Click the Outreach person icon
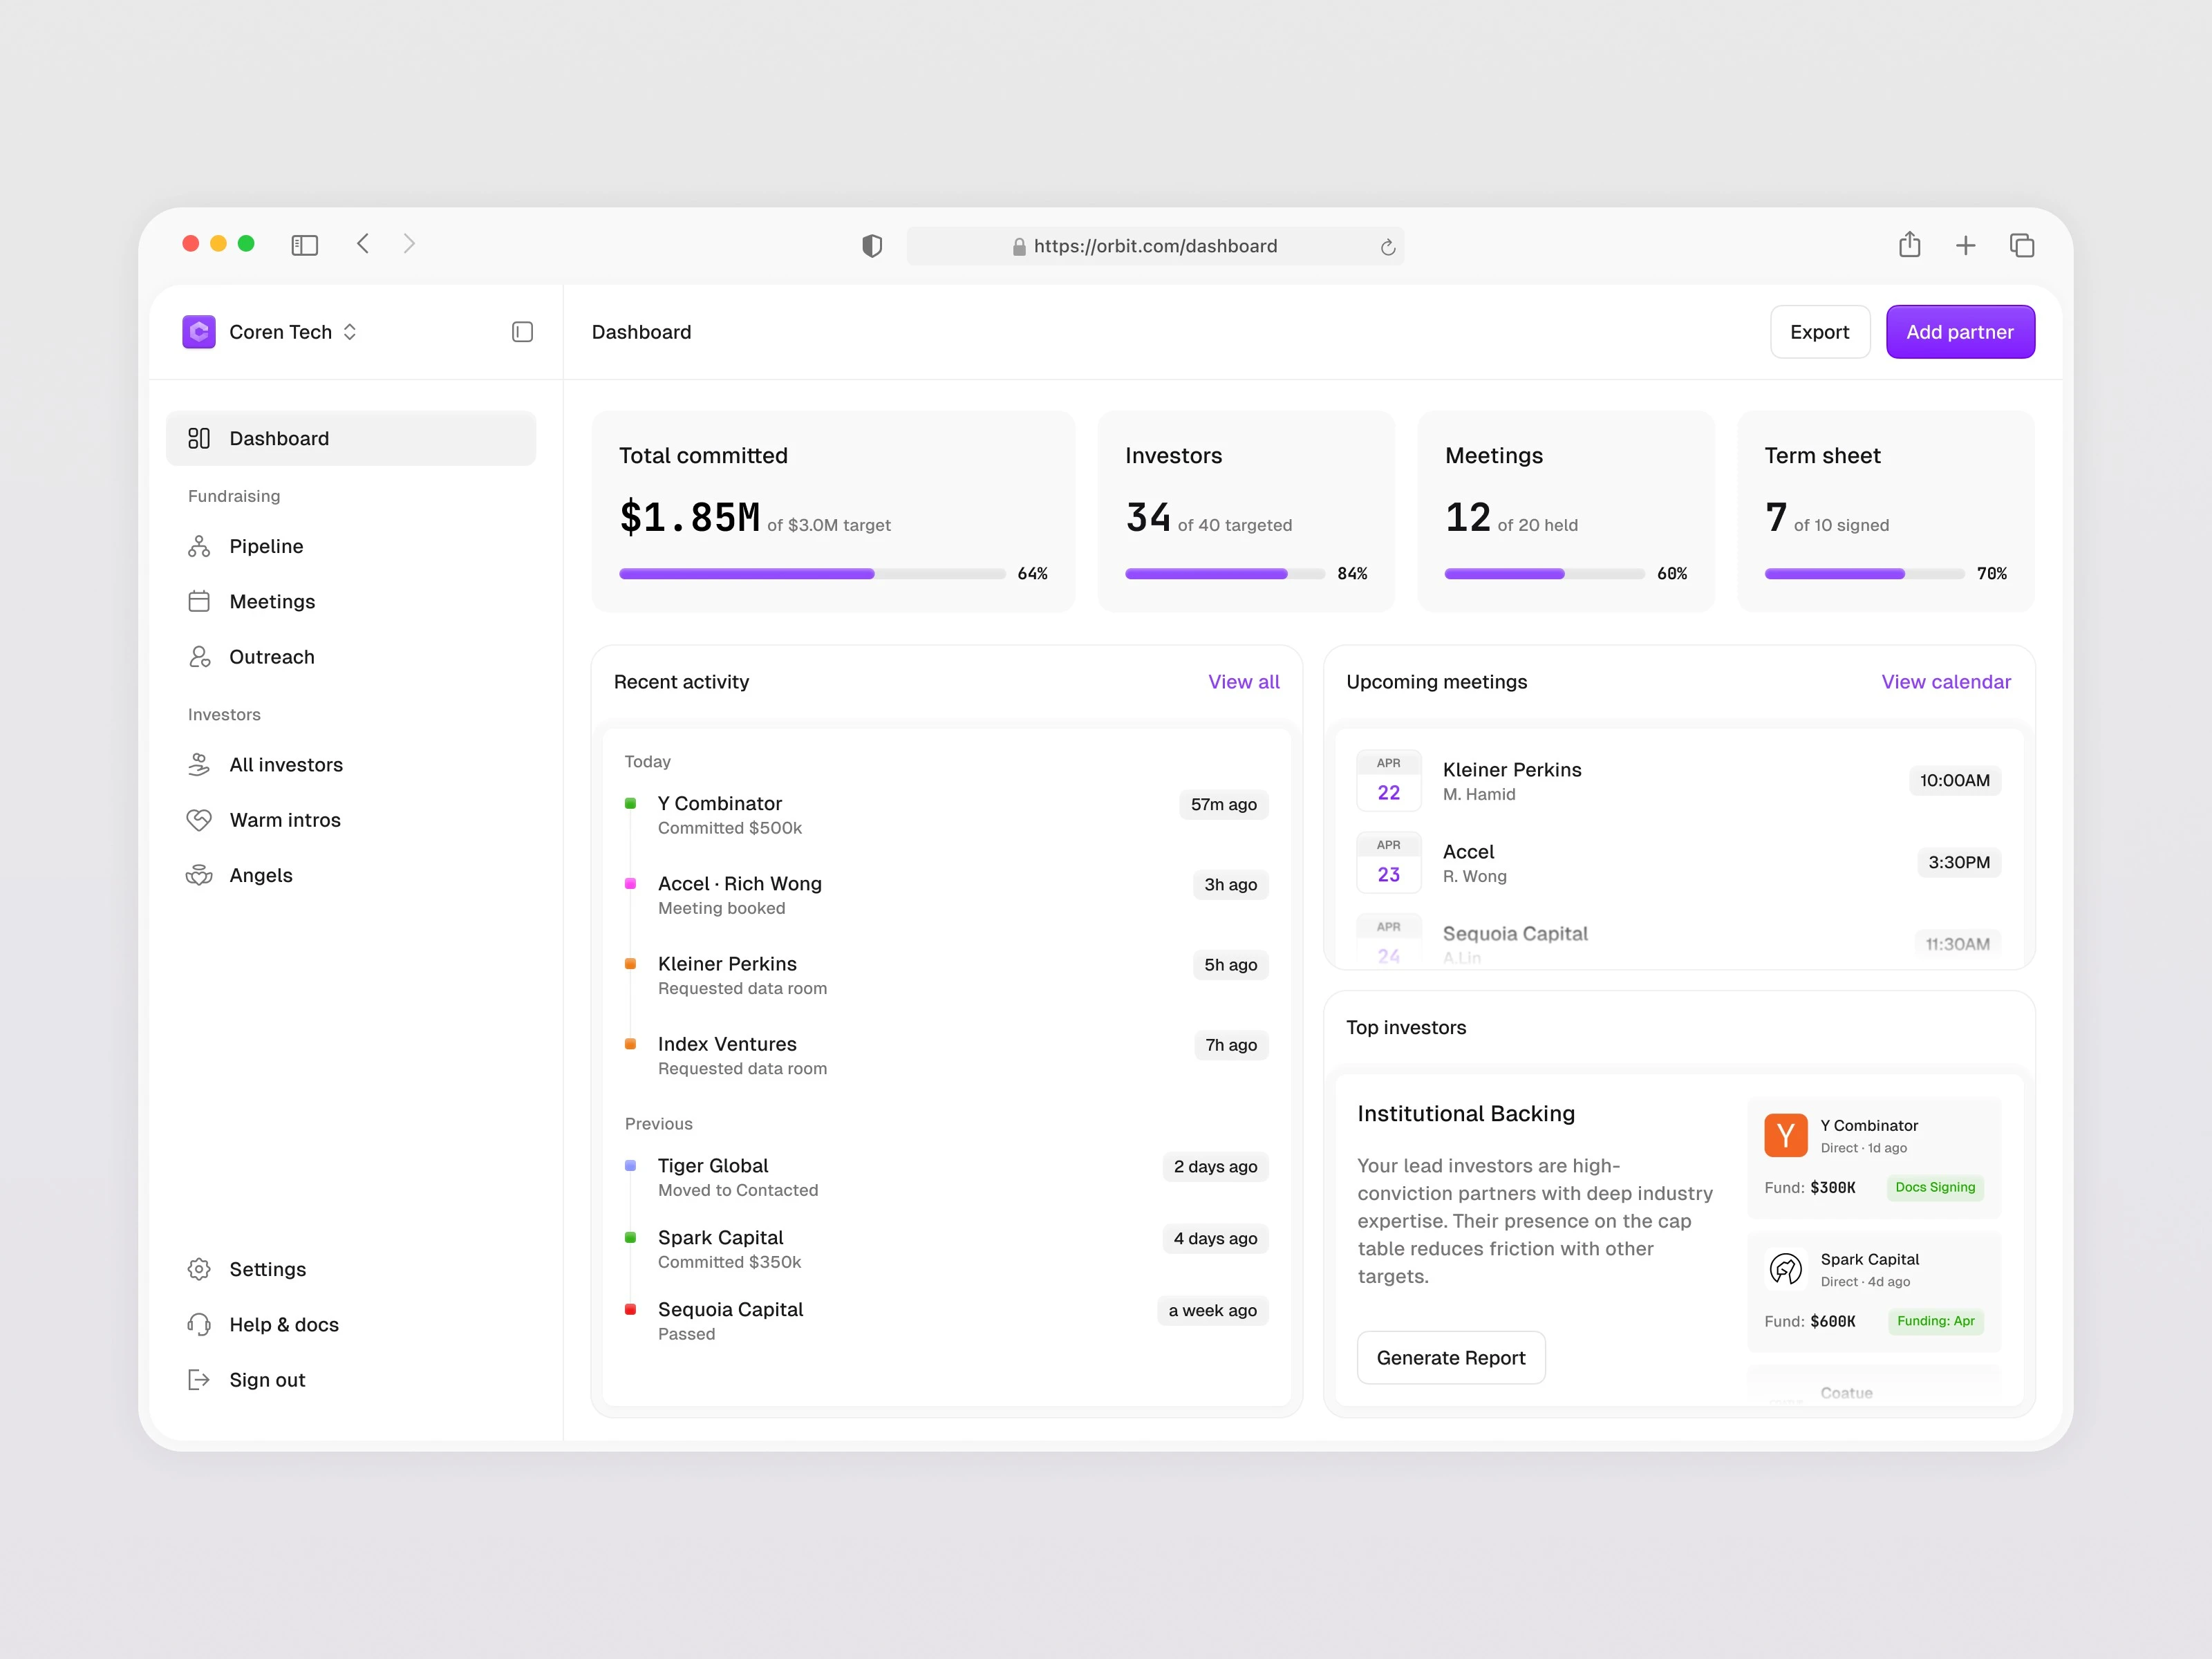 click(x=199, y=657)
